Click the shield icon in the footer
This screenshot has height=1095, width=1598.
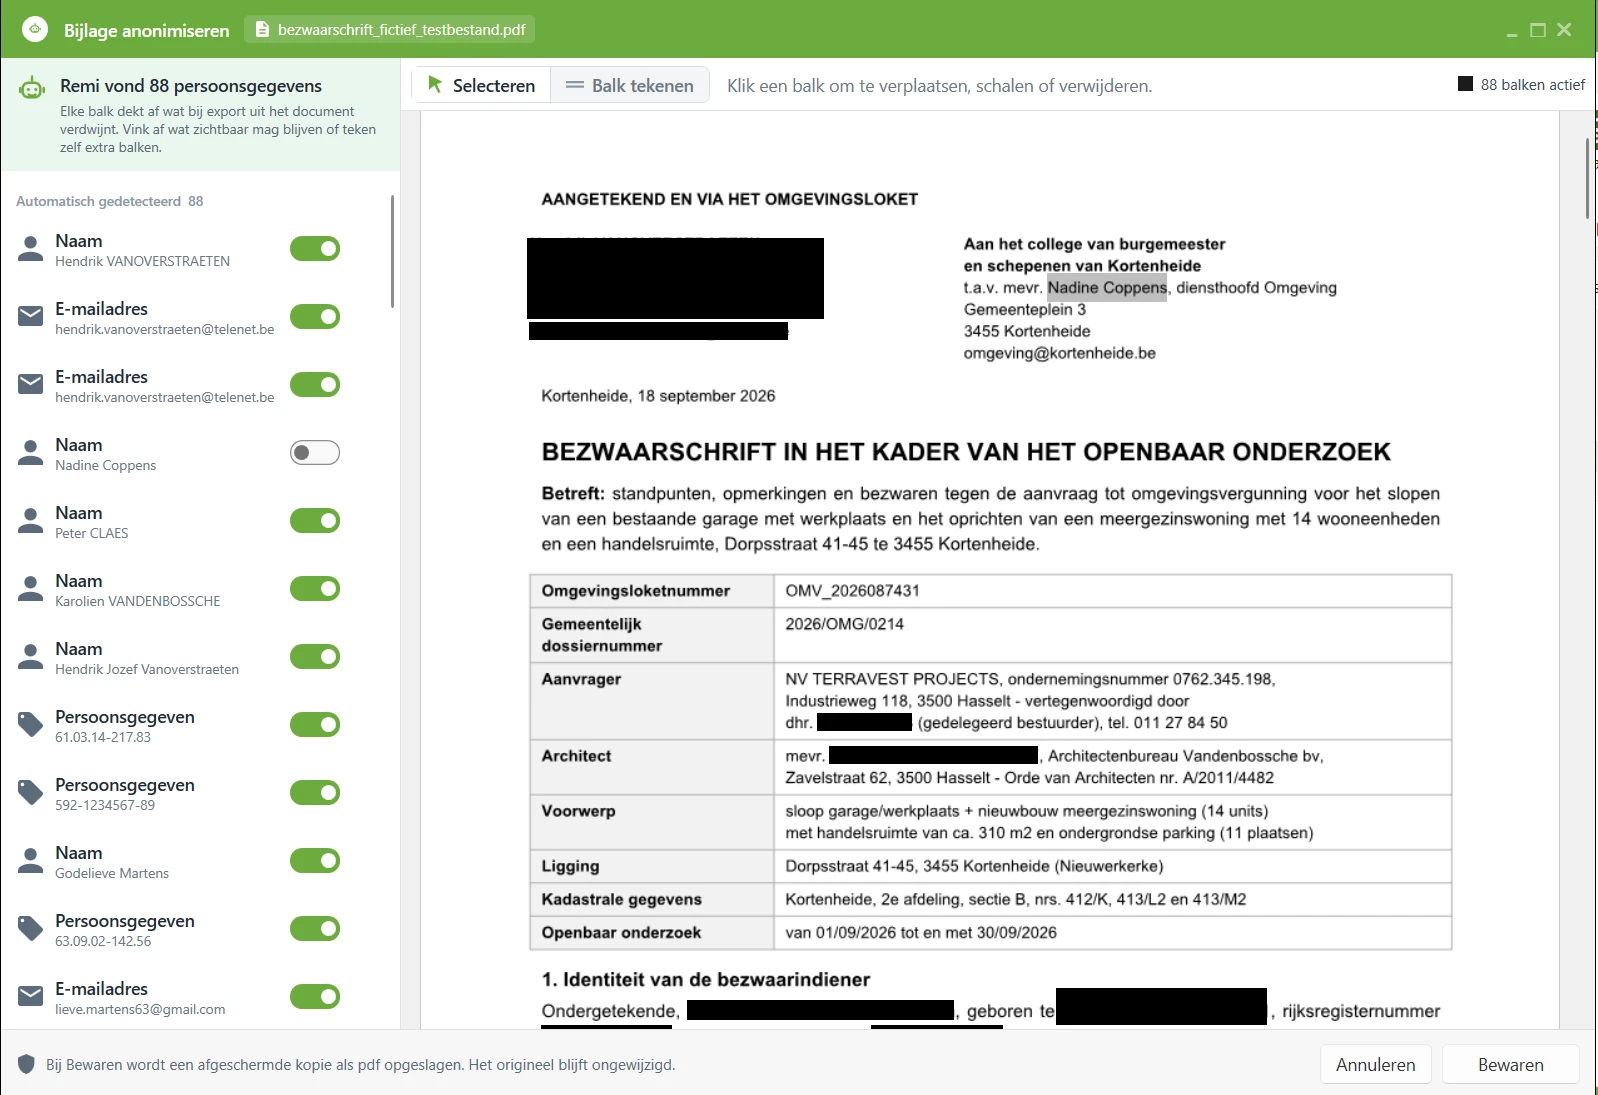click(27, 1064)
